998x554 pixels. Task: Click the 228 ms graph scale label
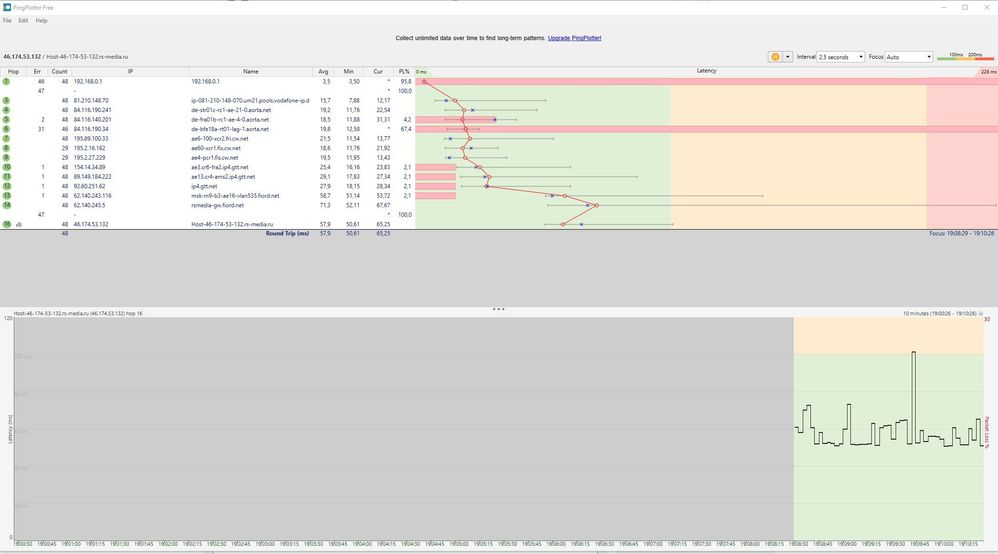[988, 72]
